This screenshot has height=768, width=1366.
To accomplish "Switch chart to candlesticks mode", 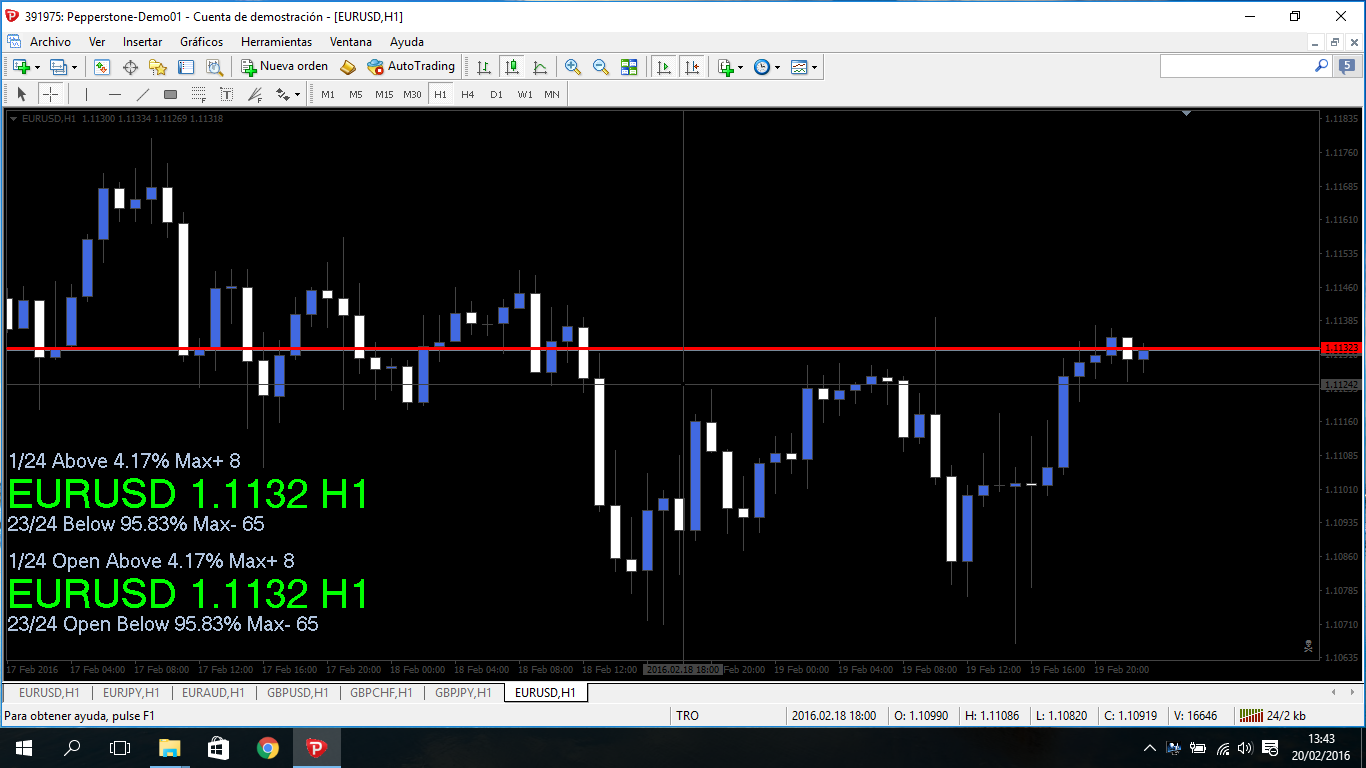I will click(x=512, y=67).
